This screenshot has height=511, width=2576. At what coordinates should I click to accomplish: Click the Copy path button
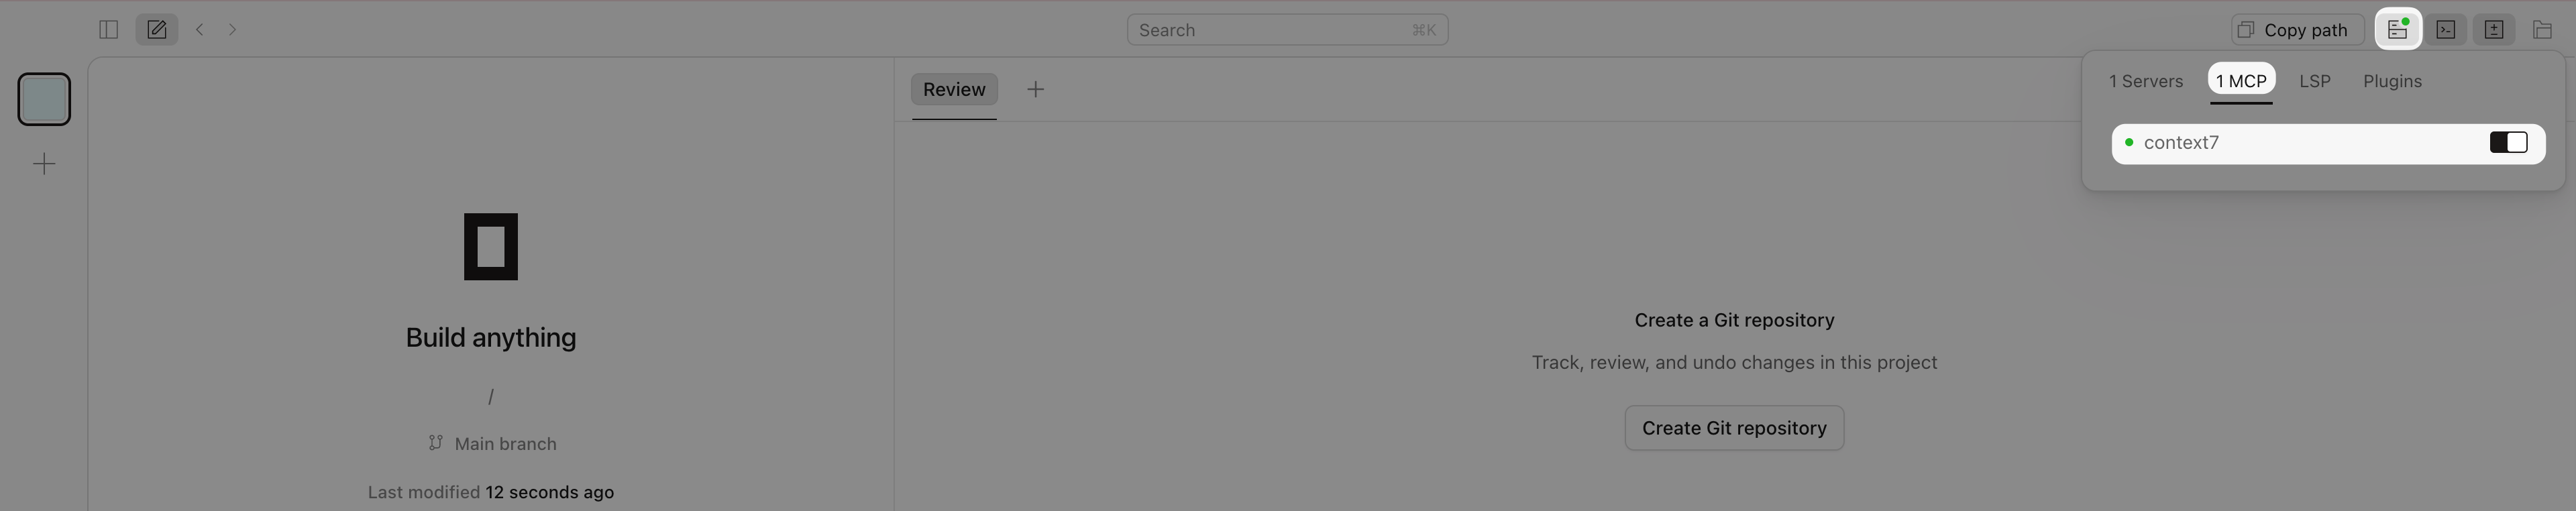2297,30
